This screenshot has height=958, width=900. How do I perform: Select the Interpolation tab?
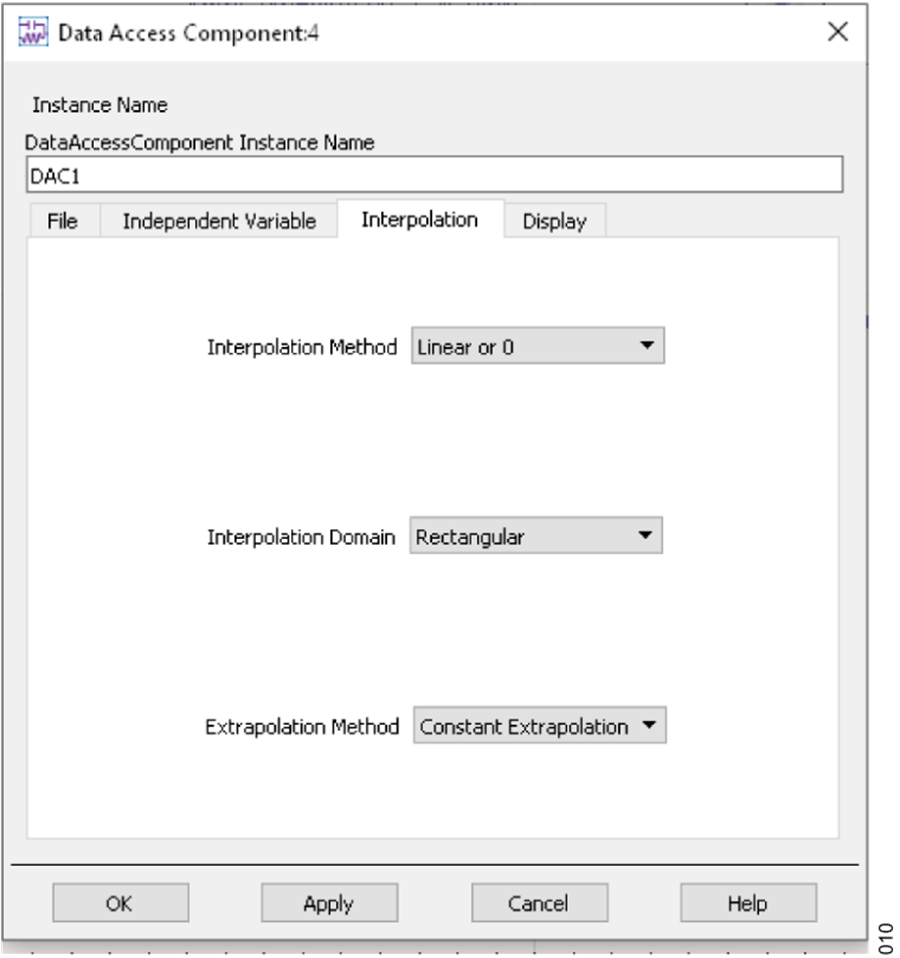click(421, 220)
